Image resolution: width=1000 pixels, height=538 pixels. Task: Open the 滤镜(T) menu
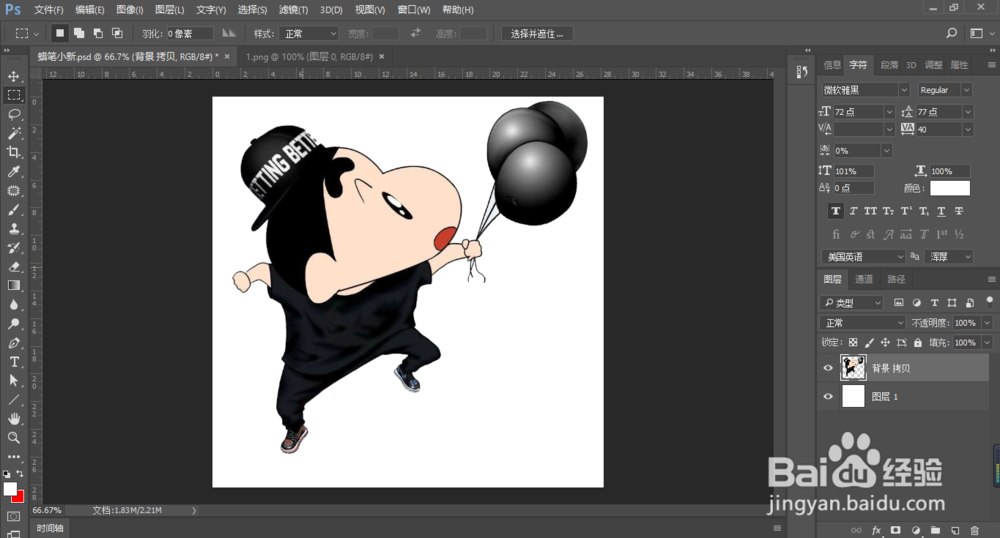(x=293, y=10)
